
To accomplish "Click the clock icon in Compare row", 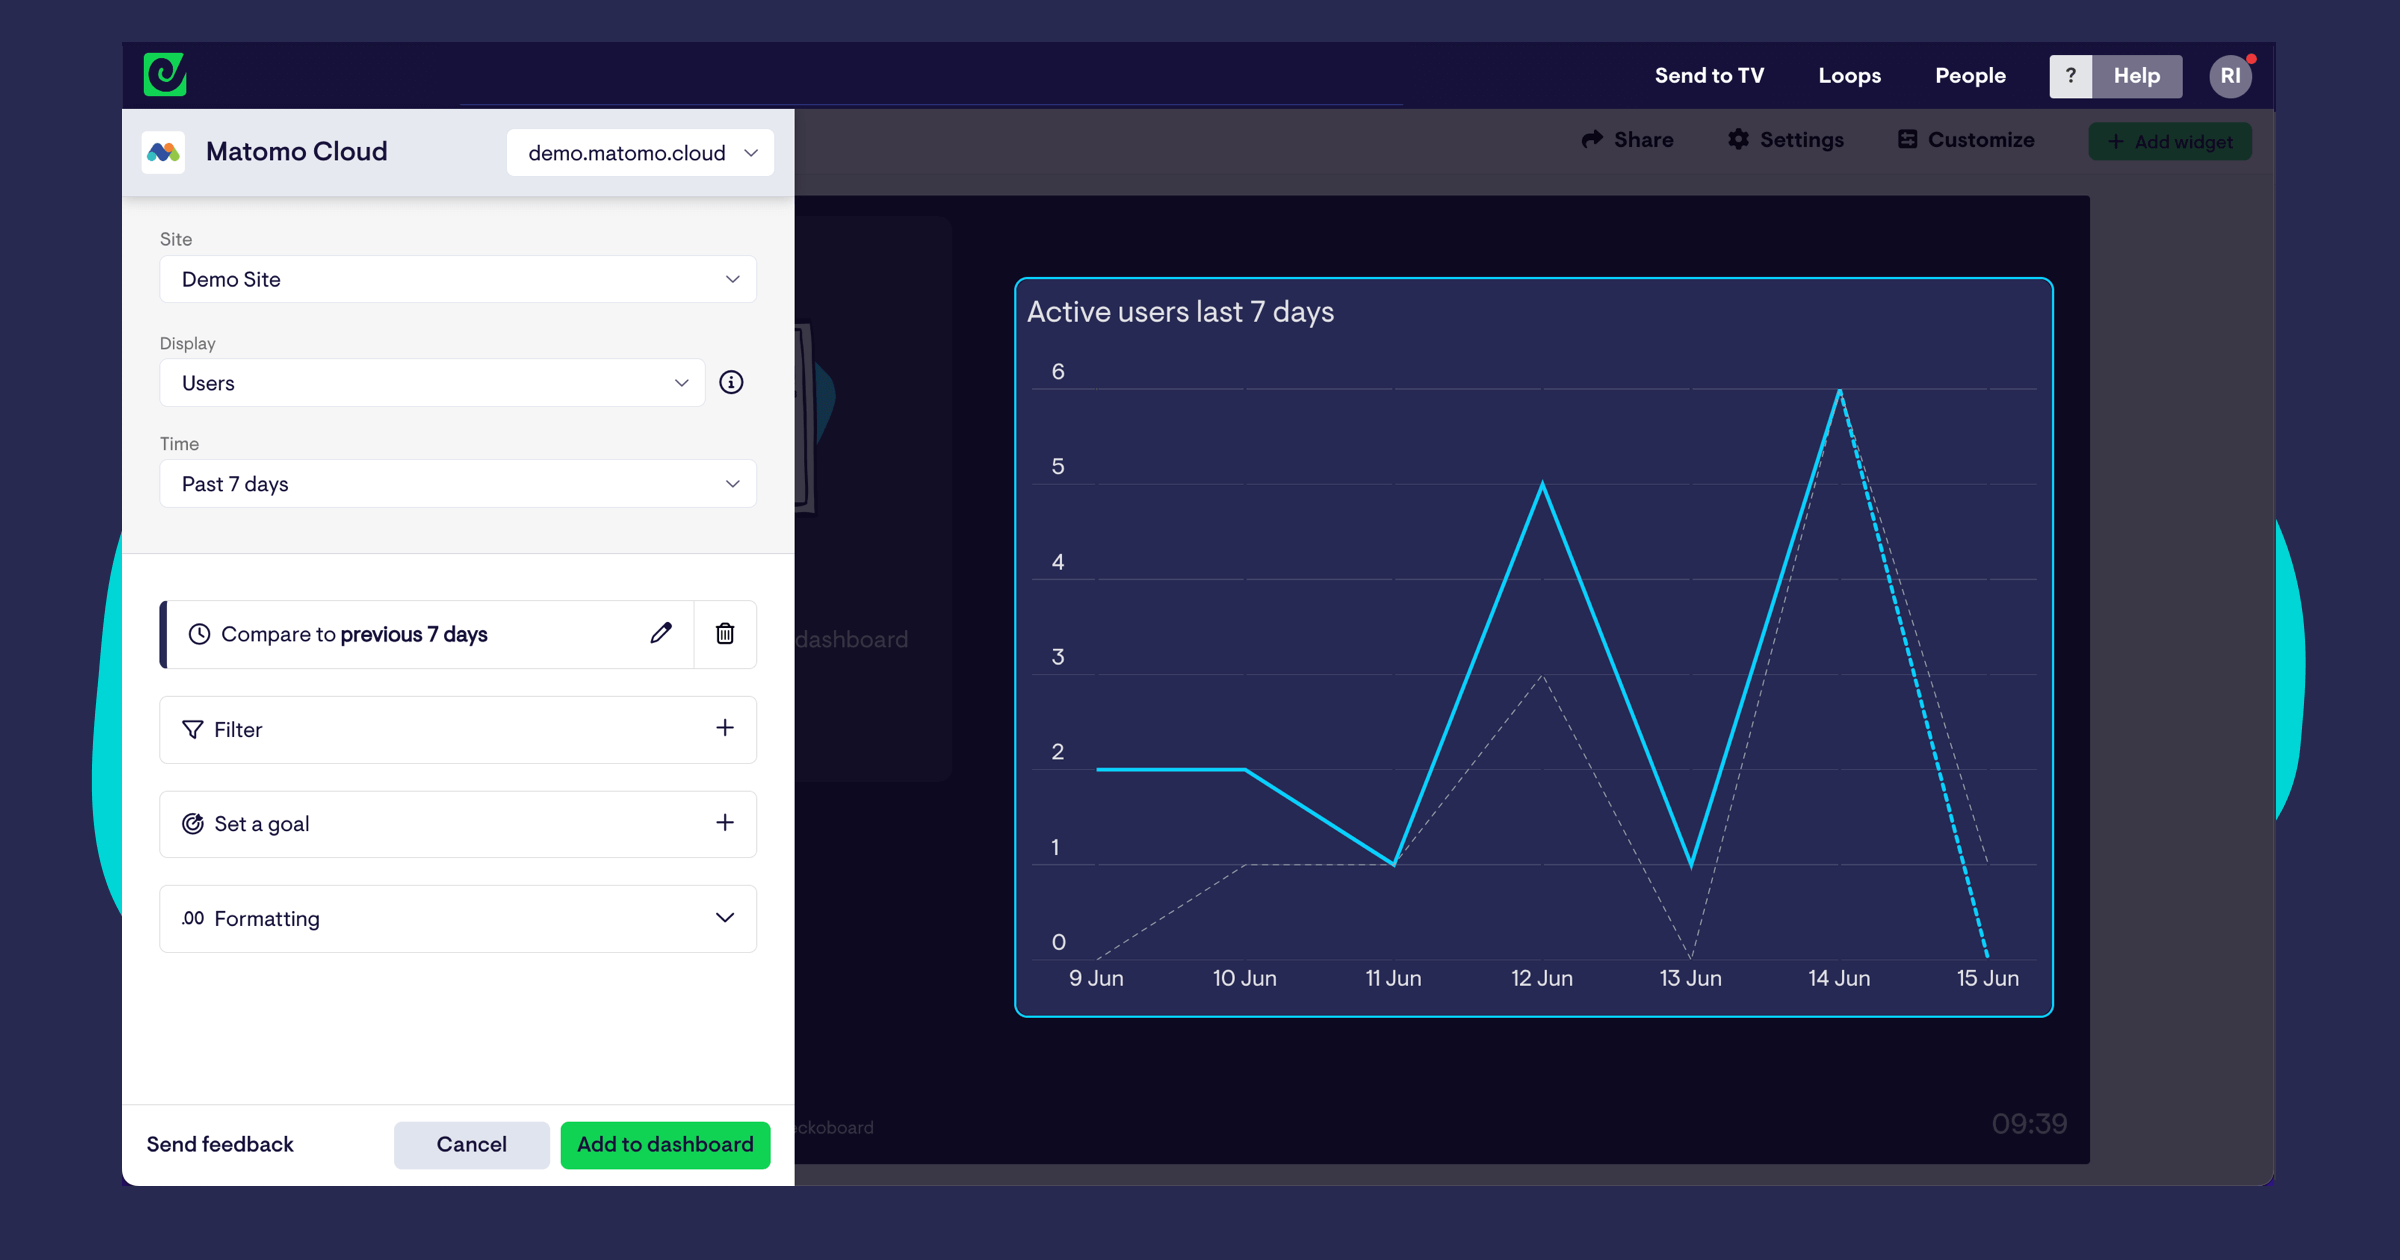I will pyautogui.click(x=199, y=634).
